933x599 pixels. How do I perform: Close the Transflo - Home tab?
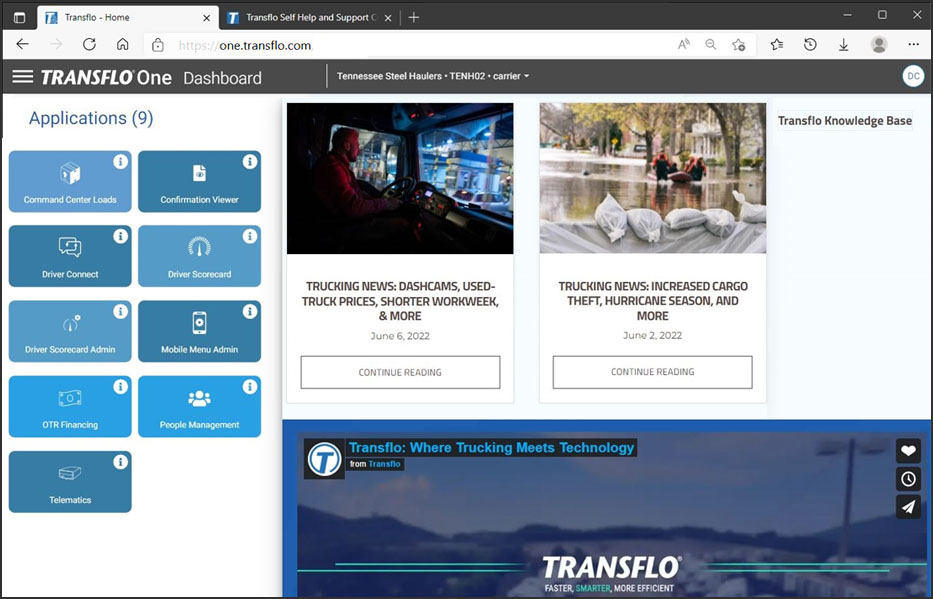click(x=206, y=18)
